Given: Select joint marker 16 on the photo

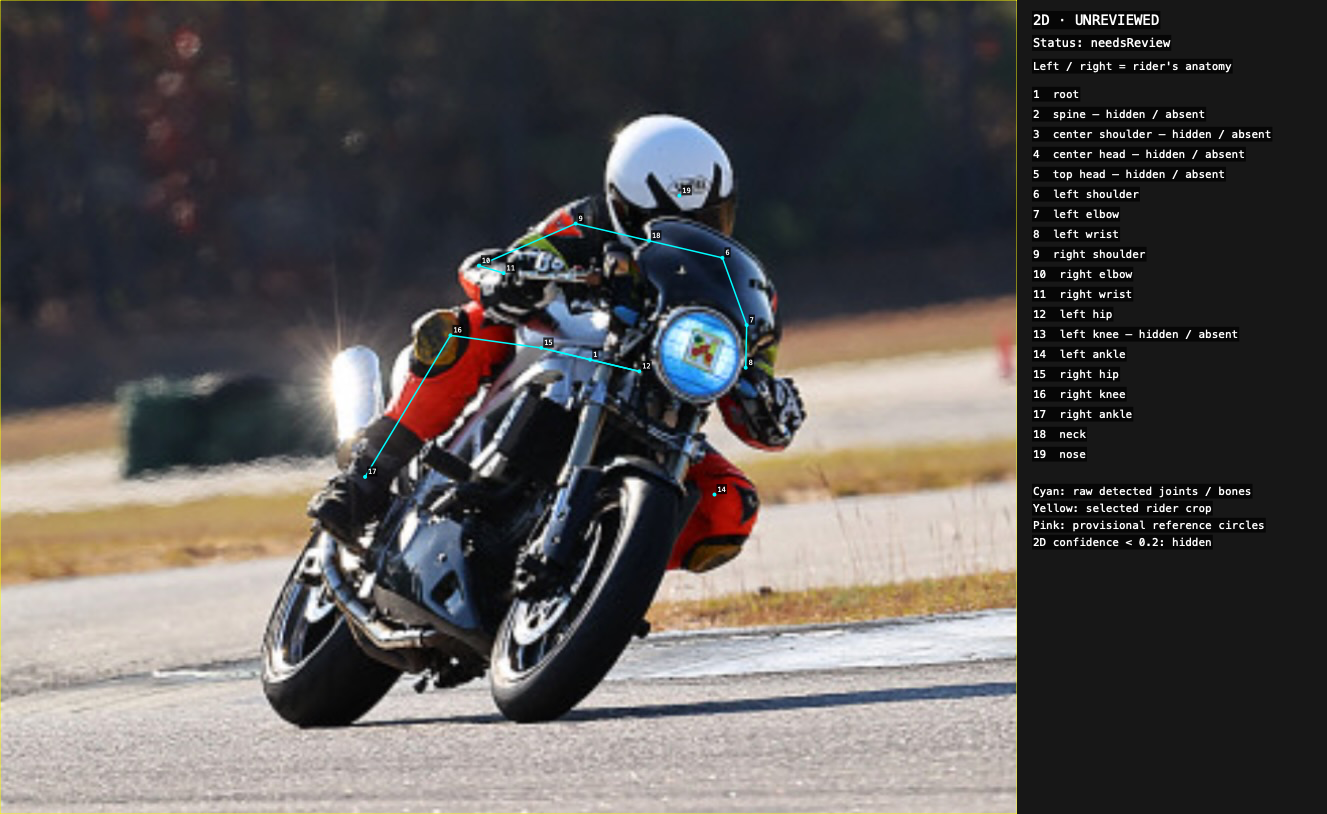Looking at the screenshot, I should pyautogui.click(x=451, y=335).
